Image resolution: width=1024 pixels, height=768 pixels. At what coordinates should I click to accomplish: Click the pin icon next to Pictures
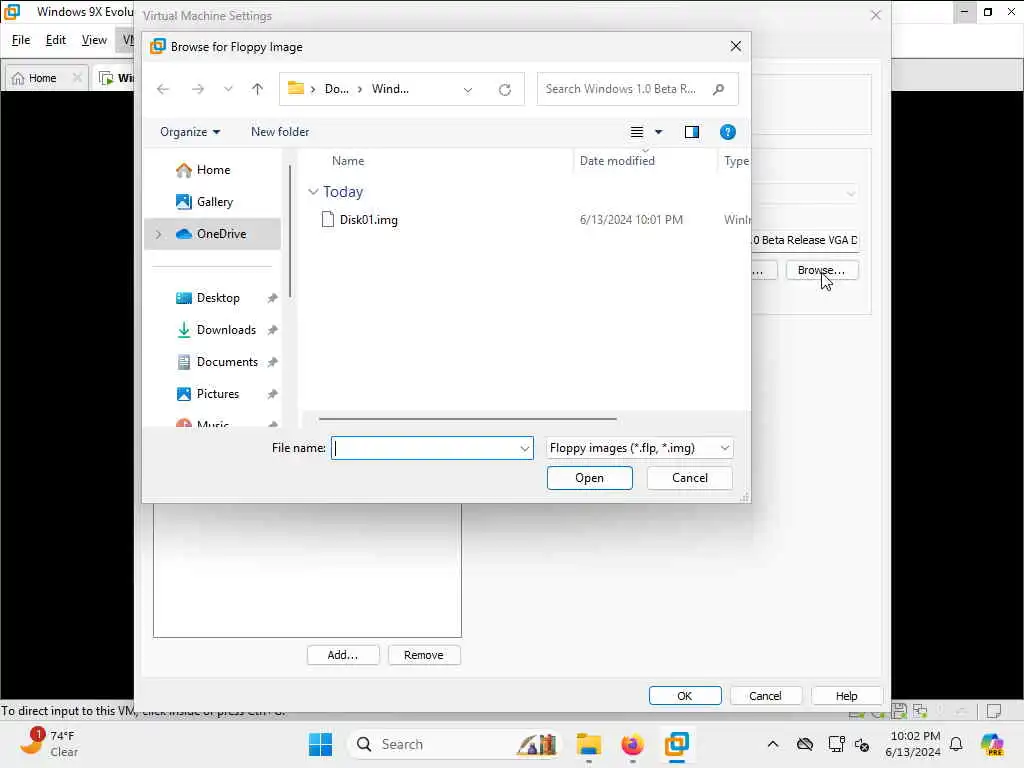point(272,394)
